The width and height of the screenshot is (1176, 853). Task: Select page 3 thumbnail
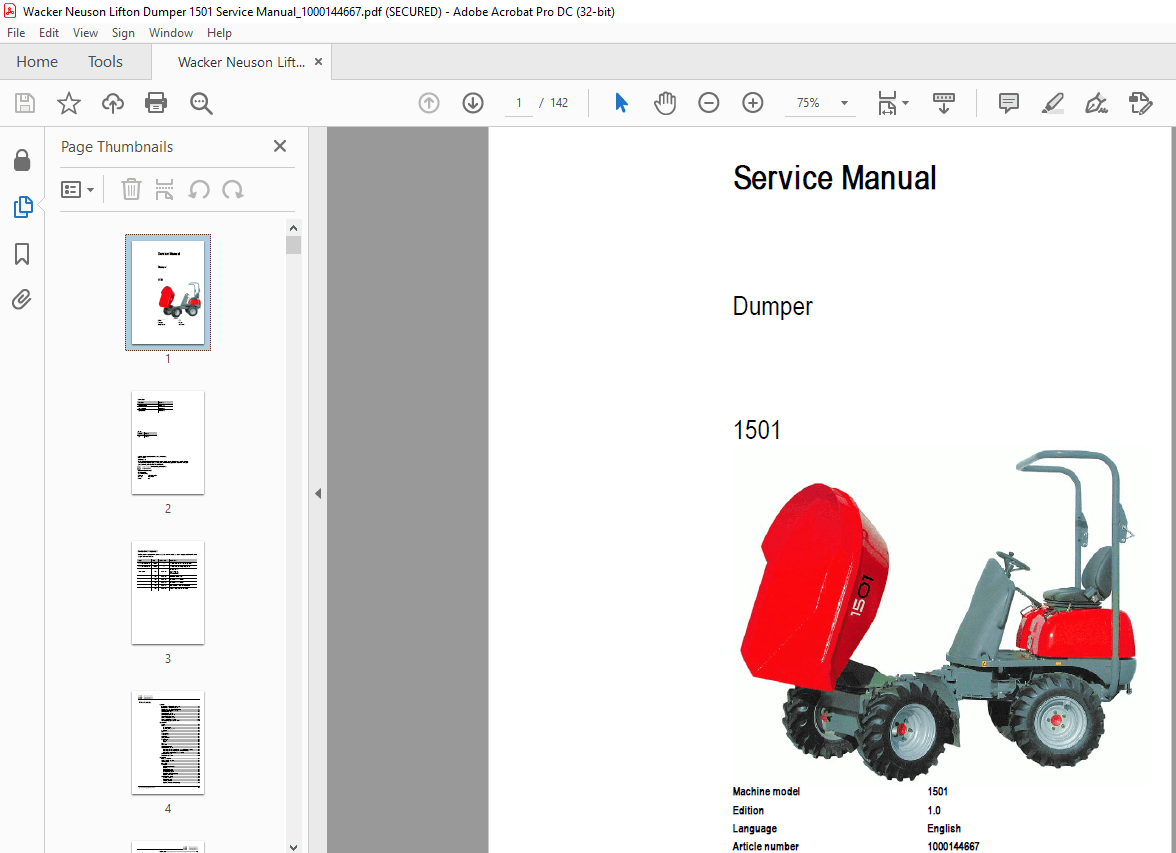[x=167, y=593]
